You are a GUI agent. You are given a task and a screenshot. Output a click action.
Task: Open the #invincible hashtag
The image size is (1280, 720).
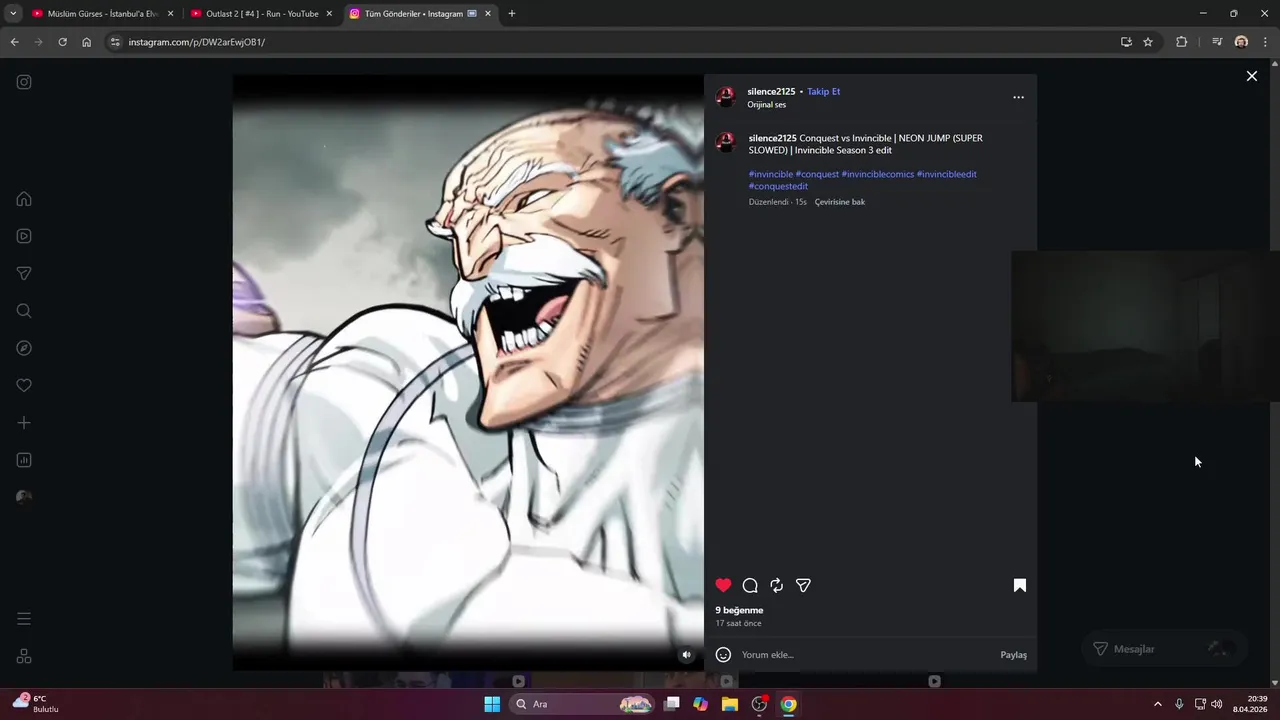(770, 174)
